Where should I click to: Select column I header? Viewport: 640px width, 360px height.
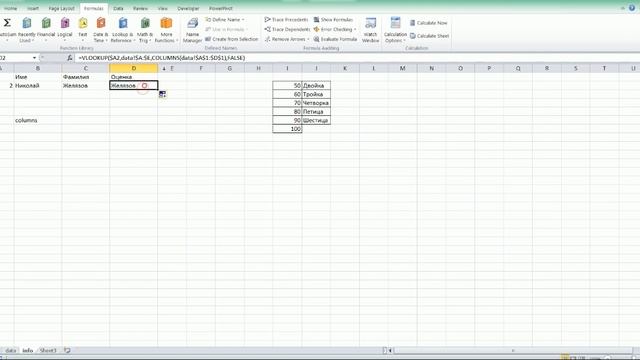coord(287,68)
